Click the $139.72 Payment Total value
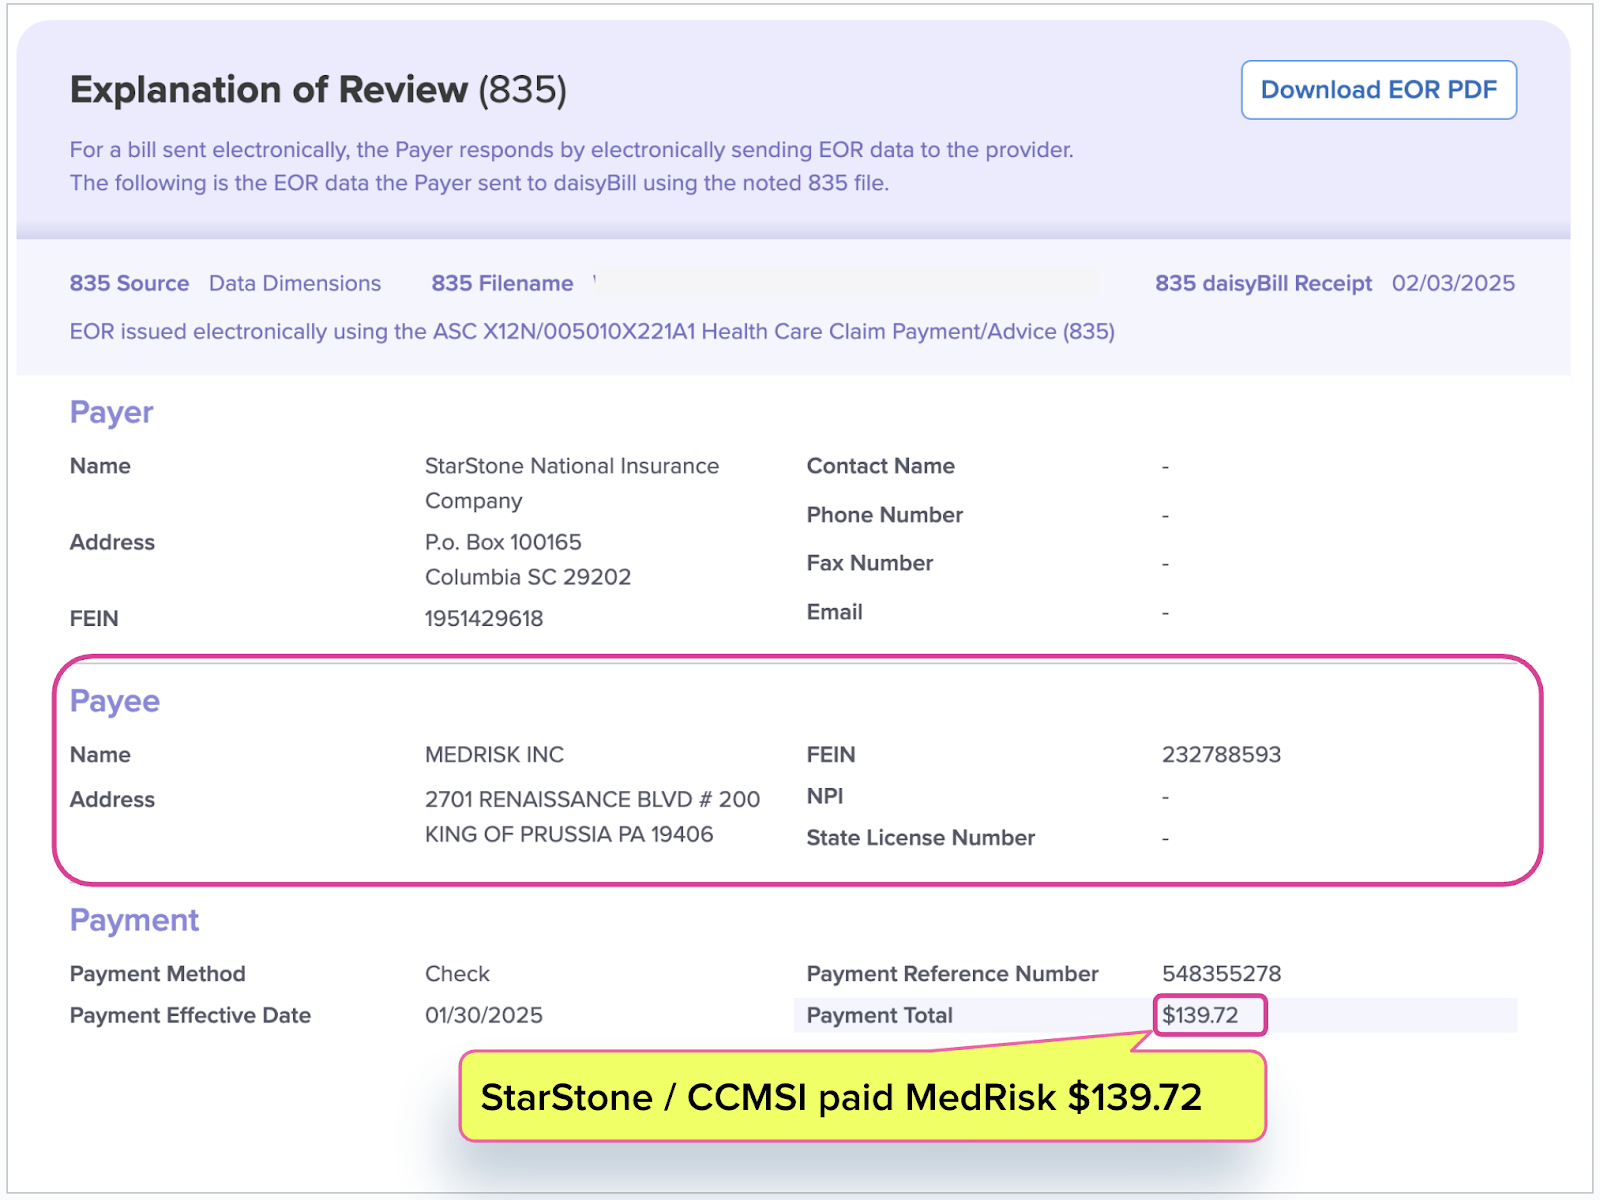Screen dimensions: 1600x1200 (1200, 1016)
